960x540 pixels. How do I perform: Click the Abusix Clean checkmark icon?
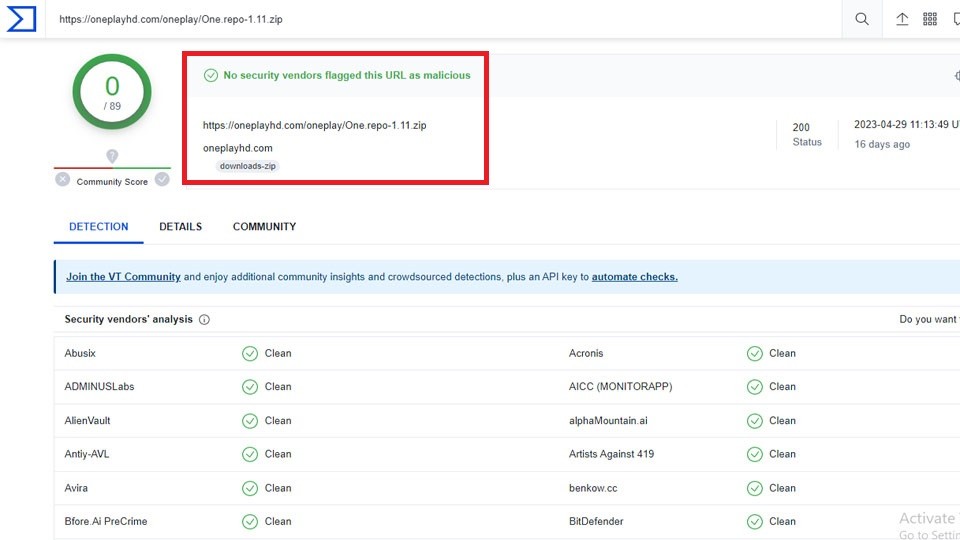250,354
